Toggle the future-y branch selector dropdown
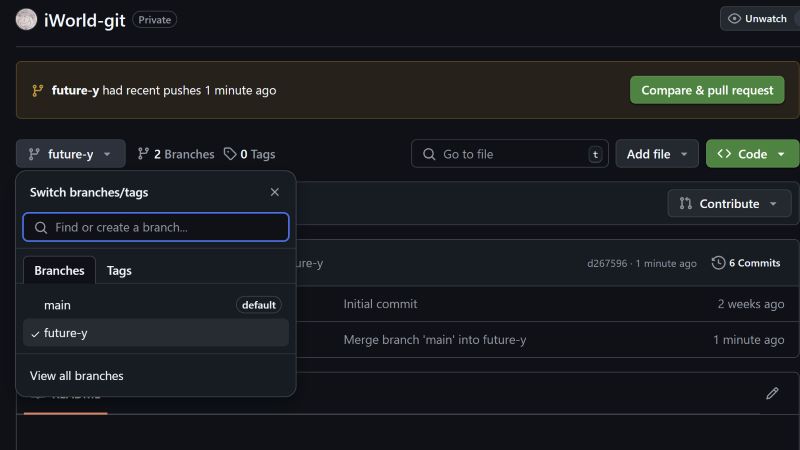The width and height of the screenshot is (800, 450). (x=70, y=154)
